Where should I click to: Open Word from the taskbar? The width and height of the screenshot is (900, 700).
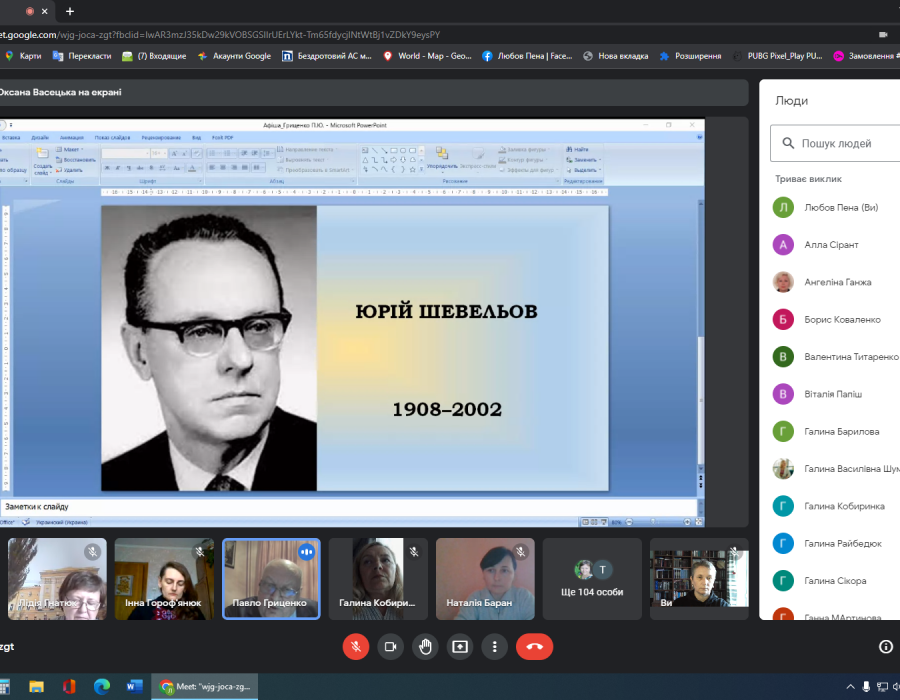click(x=134, y=687)
